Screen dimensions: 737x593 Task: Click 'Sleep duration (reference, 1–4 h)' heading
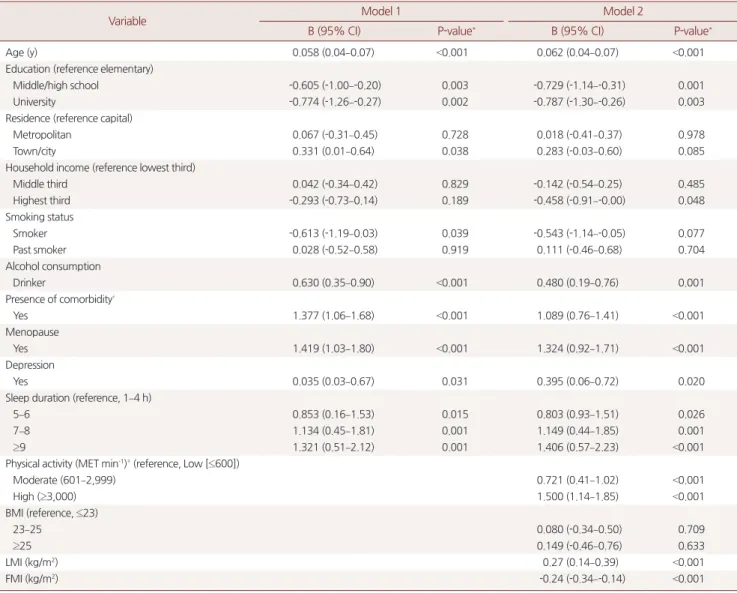point(78,398)
